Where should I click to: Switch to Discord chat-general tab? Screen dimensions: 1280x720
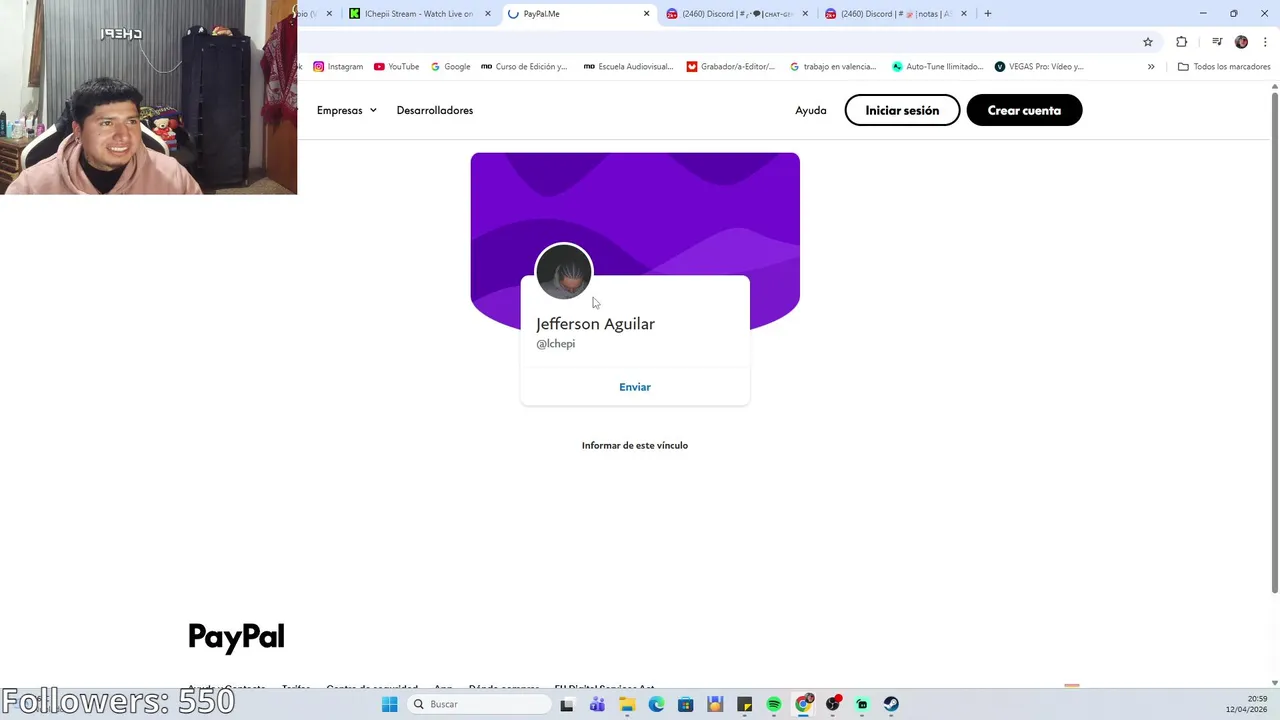coord(737,14)
